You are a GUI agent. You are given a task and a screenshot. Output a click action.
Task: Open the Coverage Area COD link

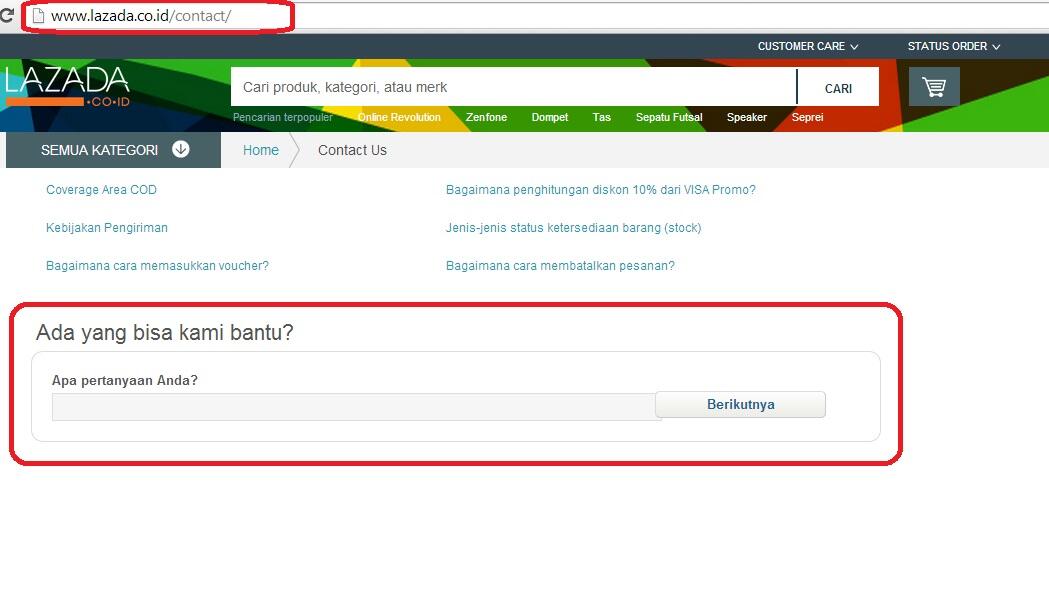coord(101,189)
